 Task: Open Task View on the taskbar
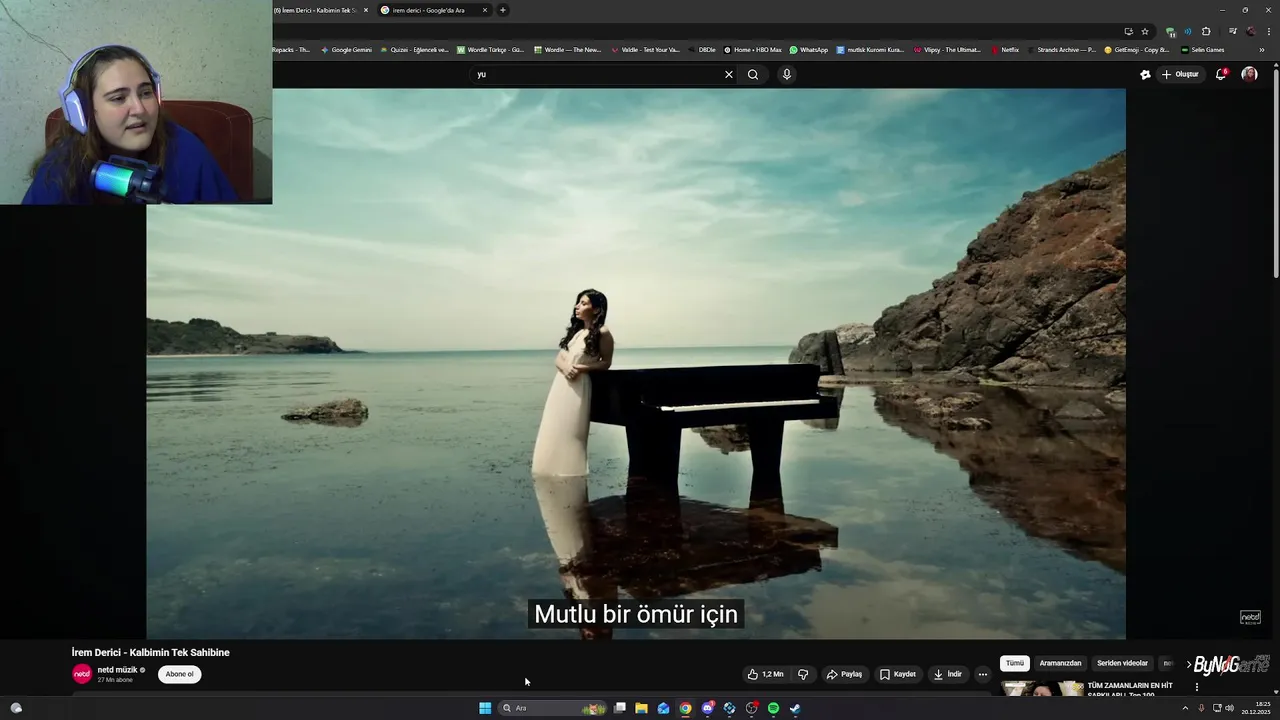click(x=620, y=708)
